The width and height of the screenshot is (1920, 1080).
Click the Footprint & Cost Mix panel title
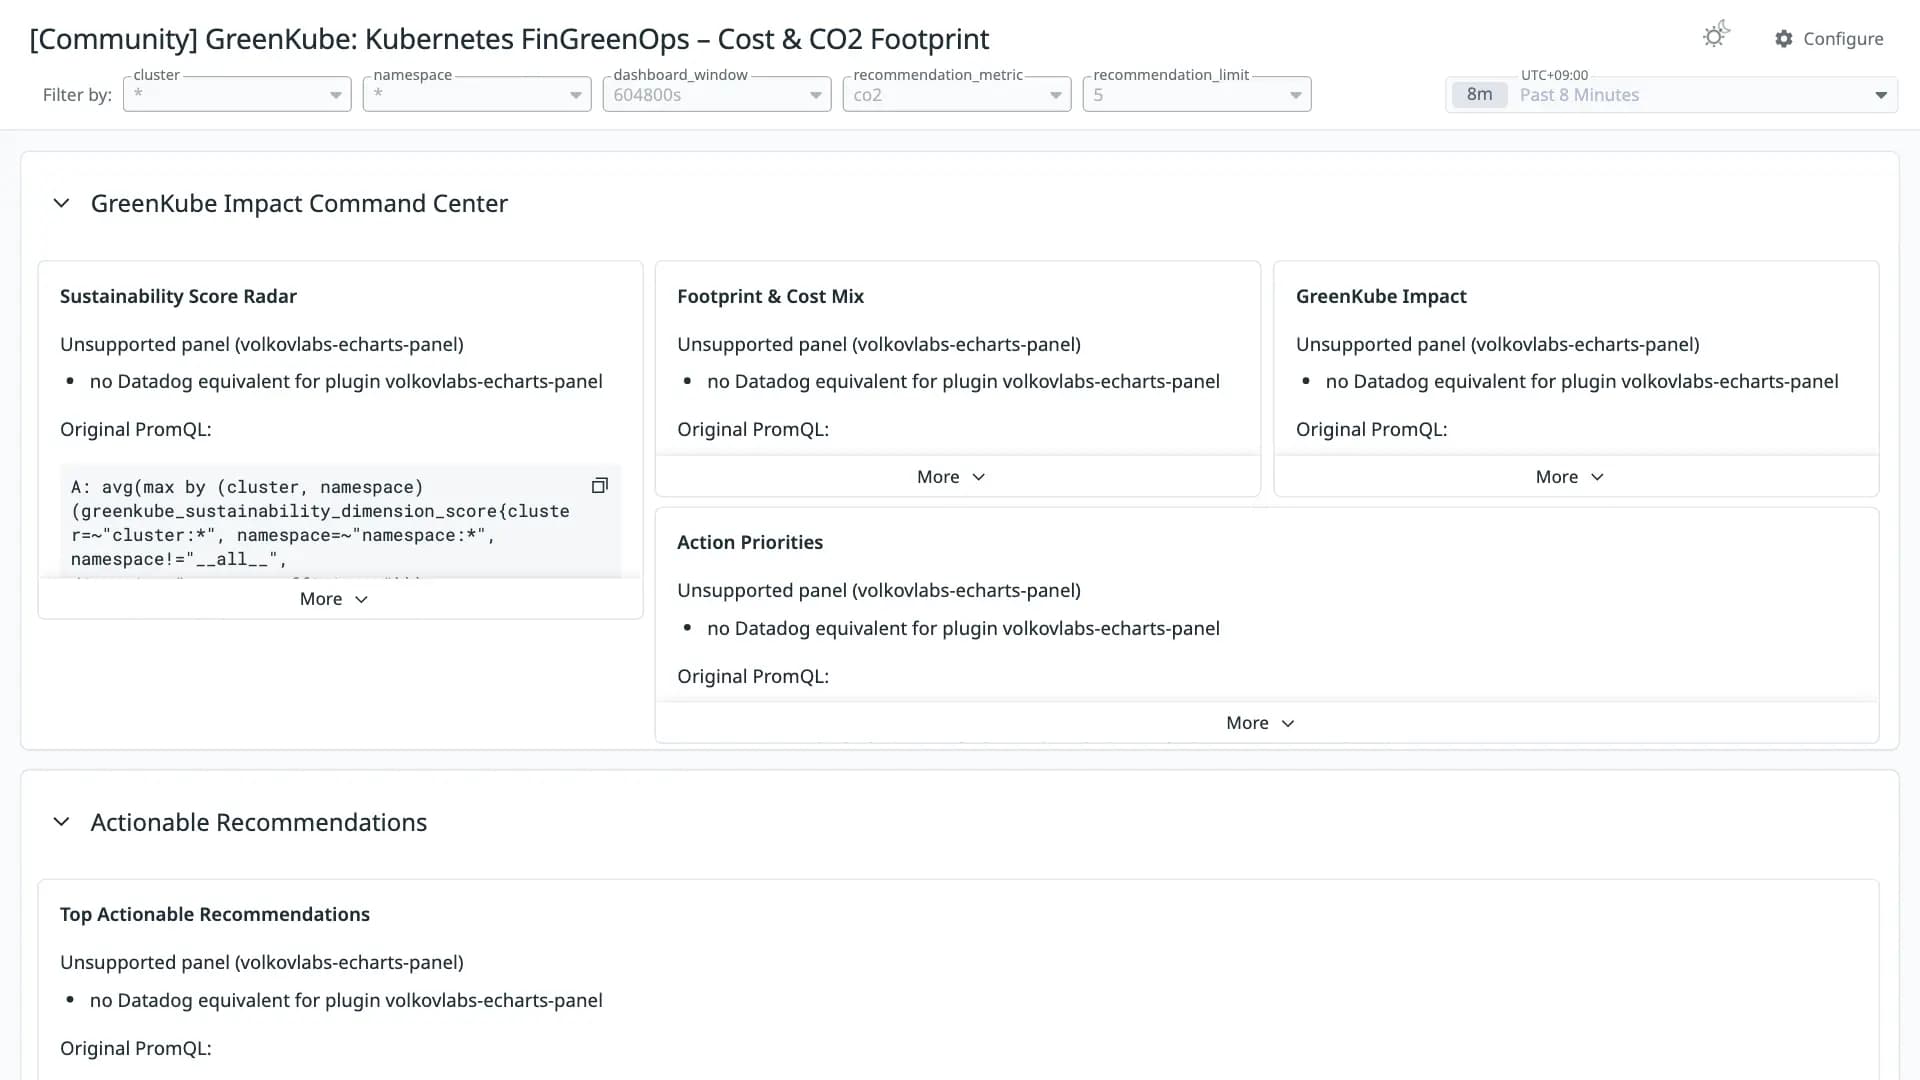click(x=770, y=296)
